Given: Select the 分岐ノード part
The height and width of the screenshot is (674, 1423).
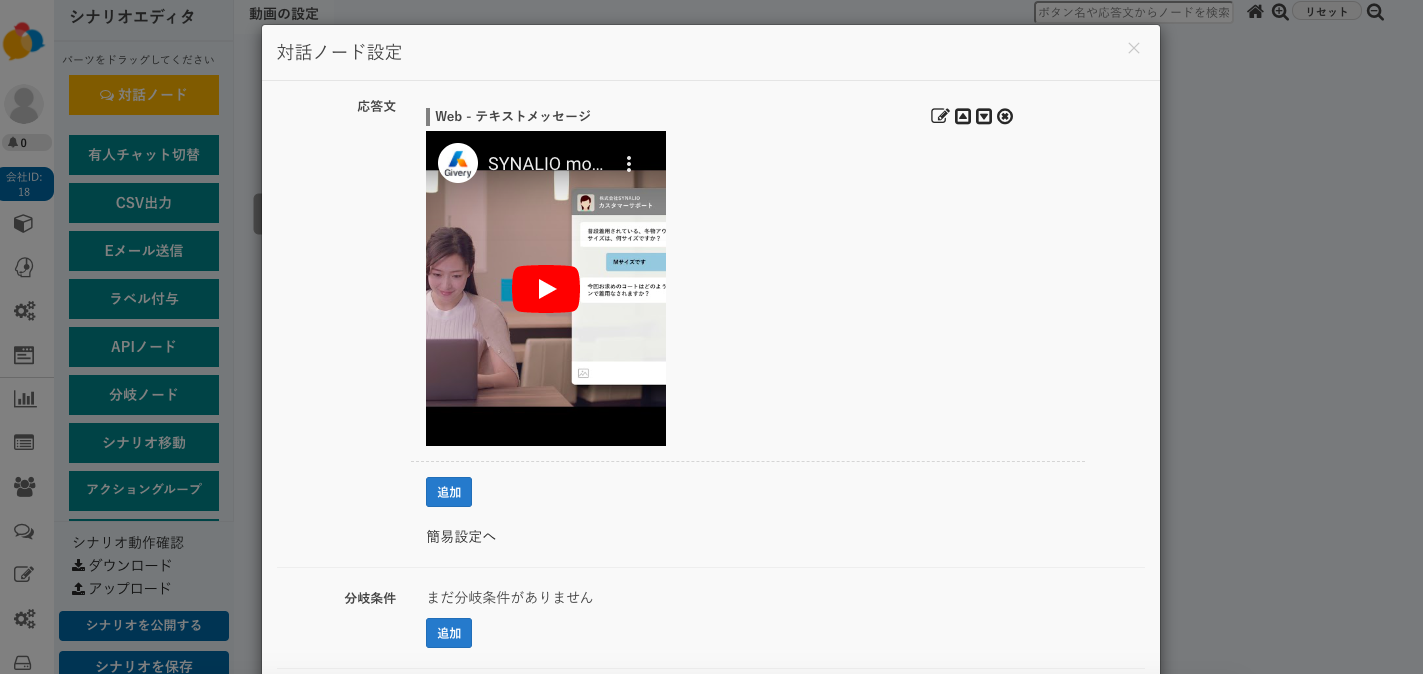Looking at the screenshot, I should (144, 395).
